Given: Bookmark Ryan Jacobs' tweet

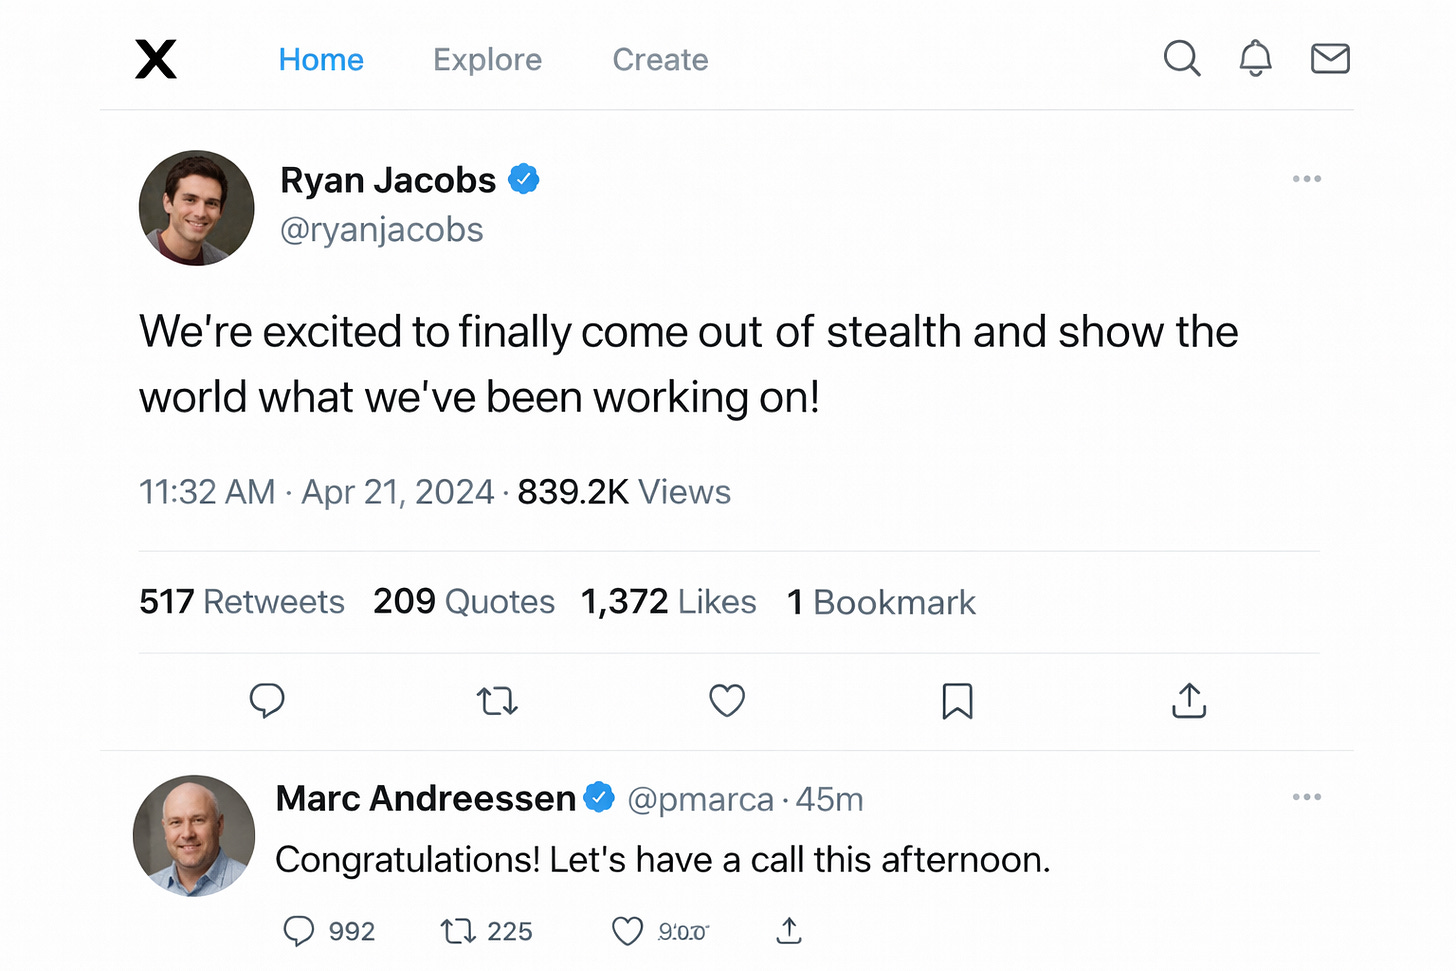Looking at the screenshot, I should [x=957, y=701].
